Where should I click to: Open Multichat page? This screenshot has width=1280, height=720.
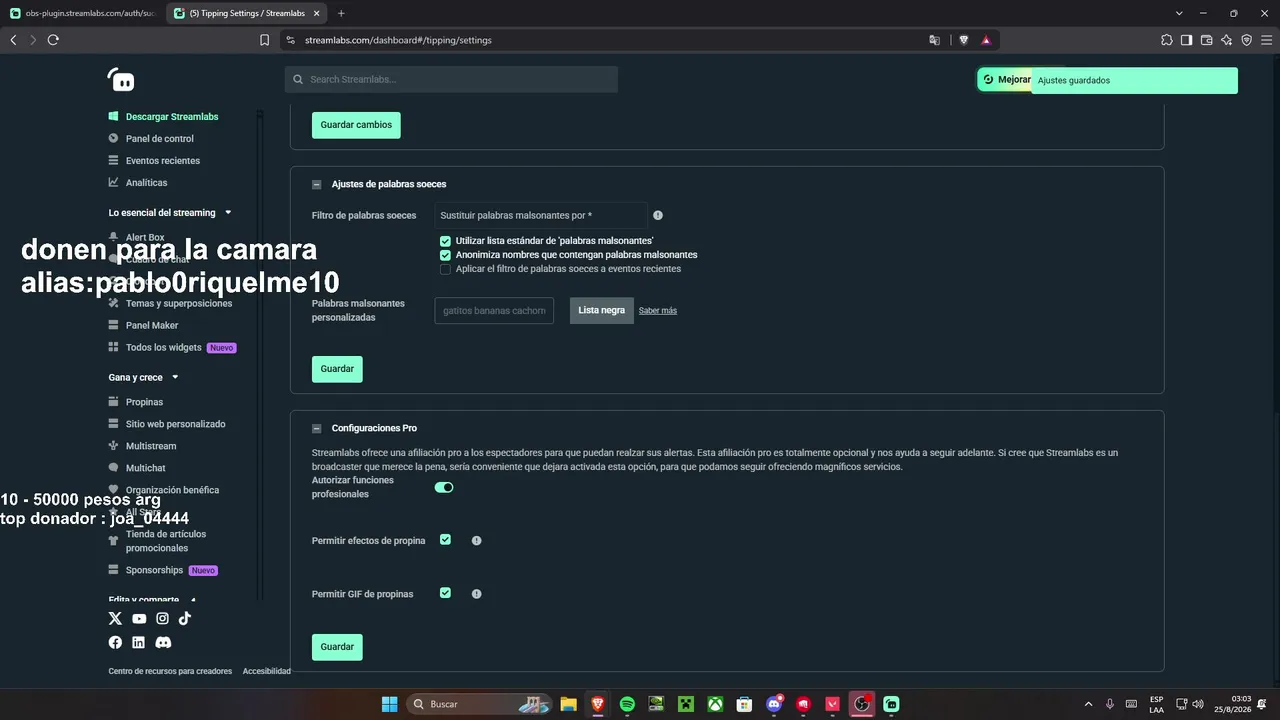(x=137, y=468)
